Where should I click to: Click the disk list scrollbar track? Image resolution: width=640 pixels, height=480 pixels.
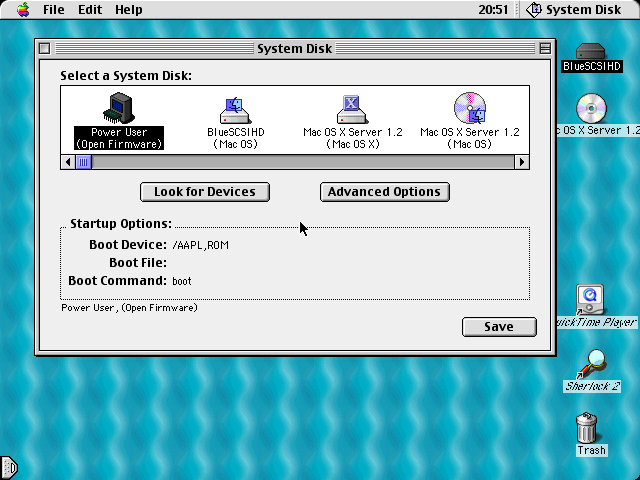click(x=303, y=162)
